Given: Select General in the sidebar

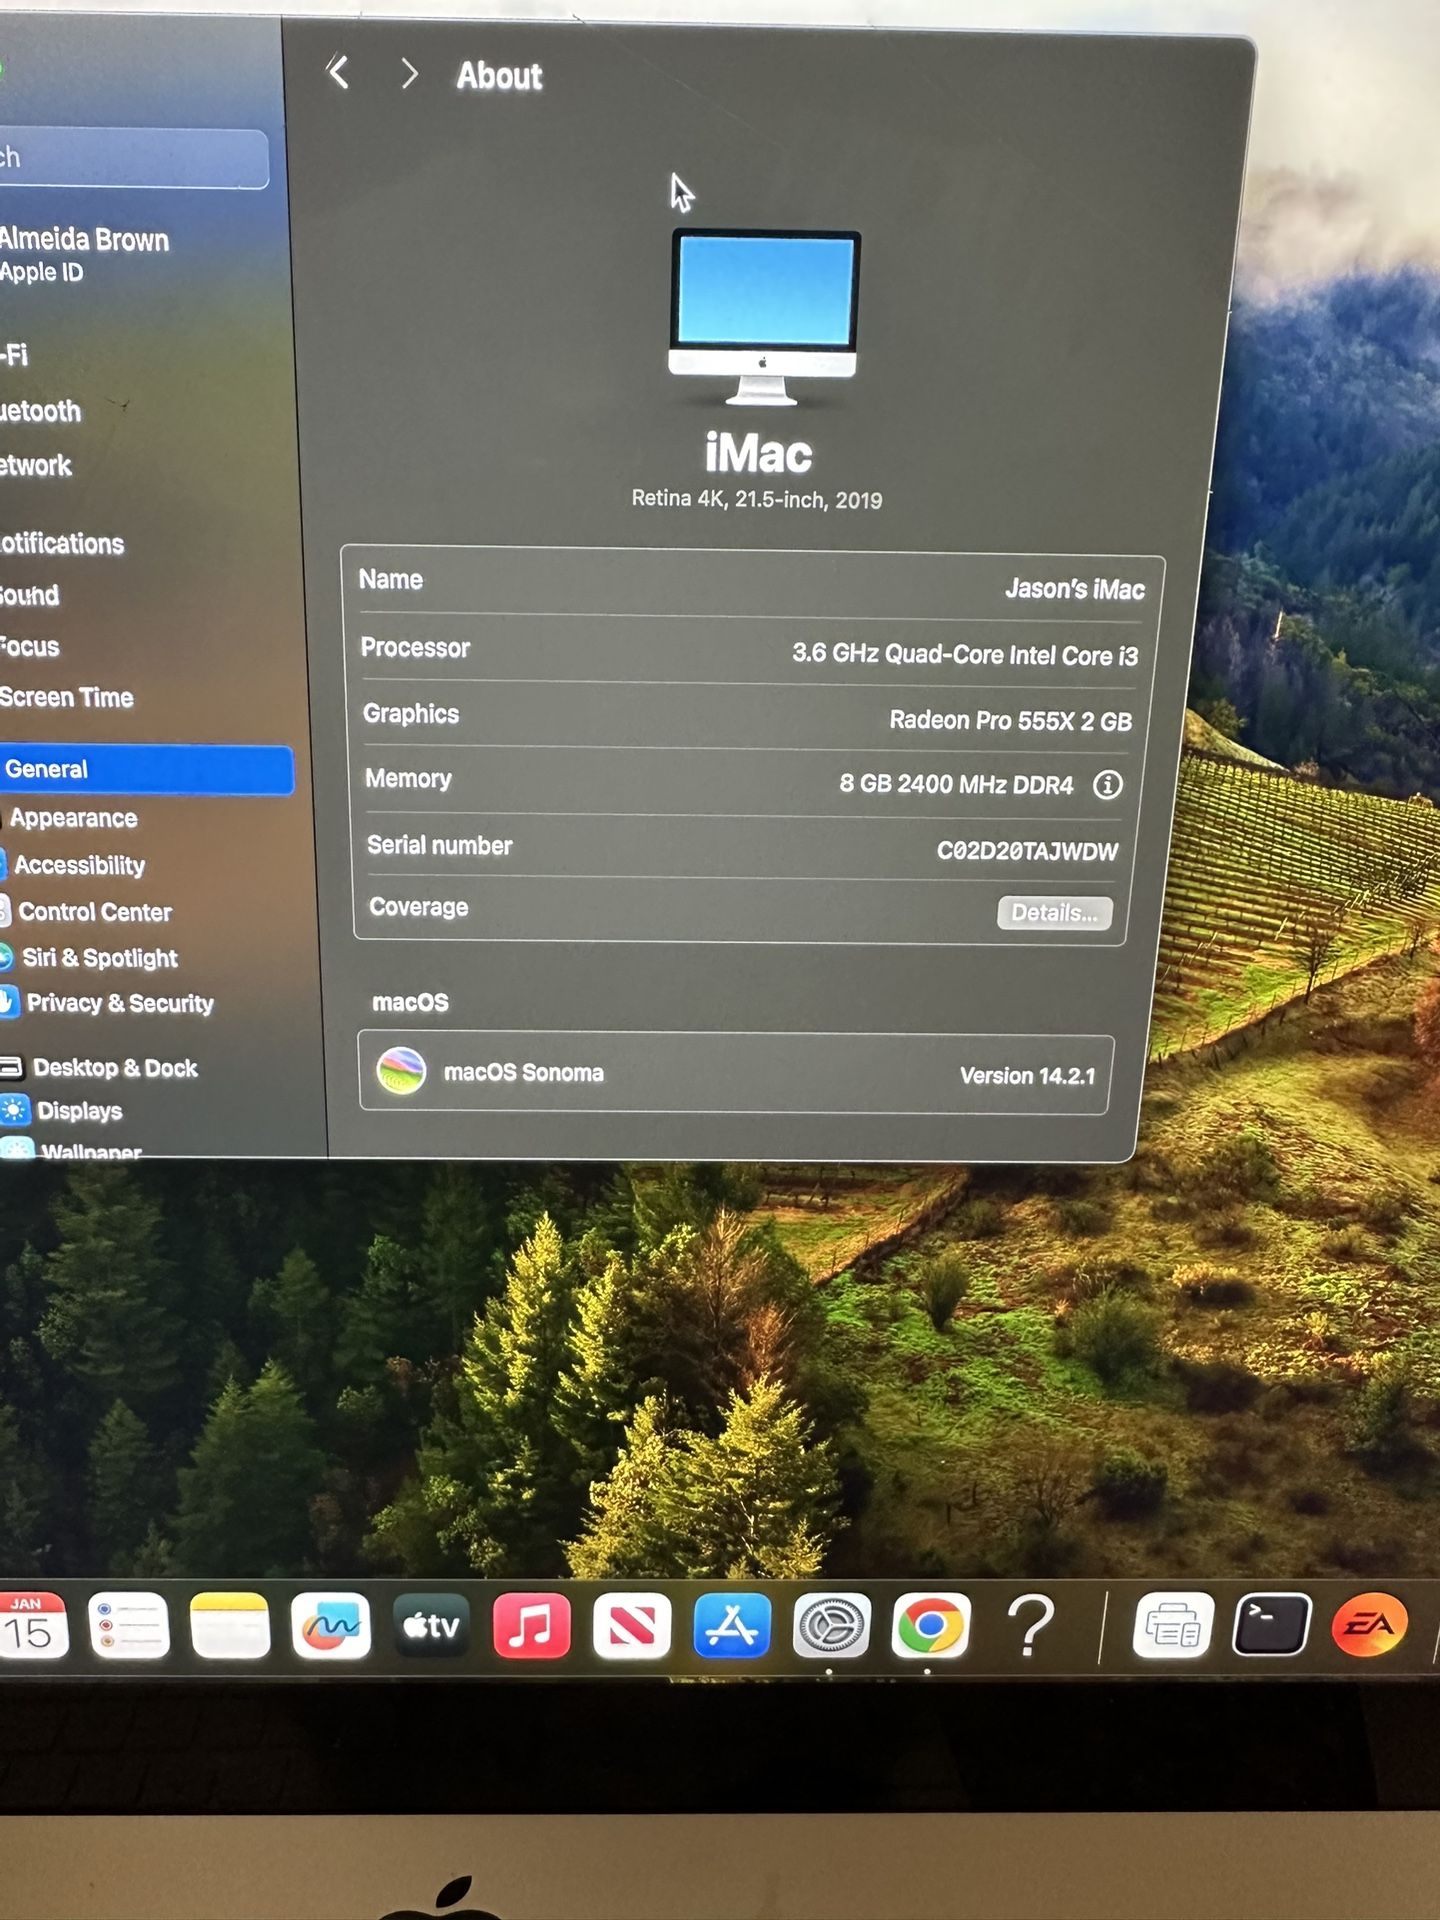Looking at the screenshot, I should [x=147, y=769].
